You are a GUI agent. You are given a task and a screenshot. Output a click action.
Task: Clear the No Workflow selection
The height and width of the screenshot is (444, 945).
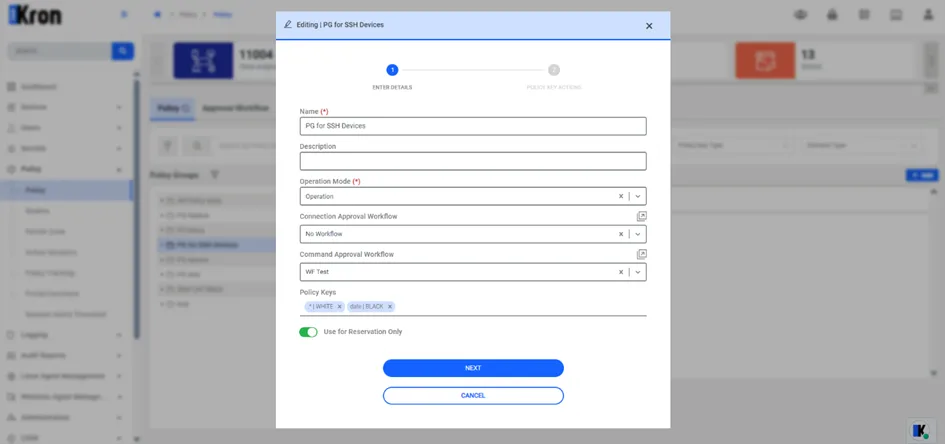coord(621,234)
